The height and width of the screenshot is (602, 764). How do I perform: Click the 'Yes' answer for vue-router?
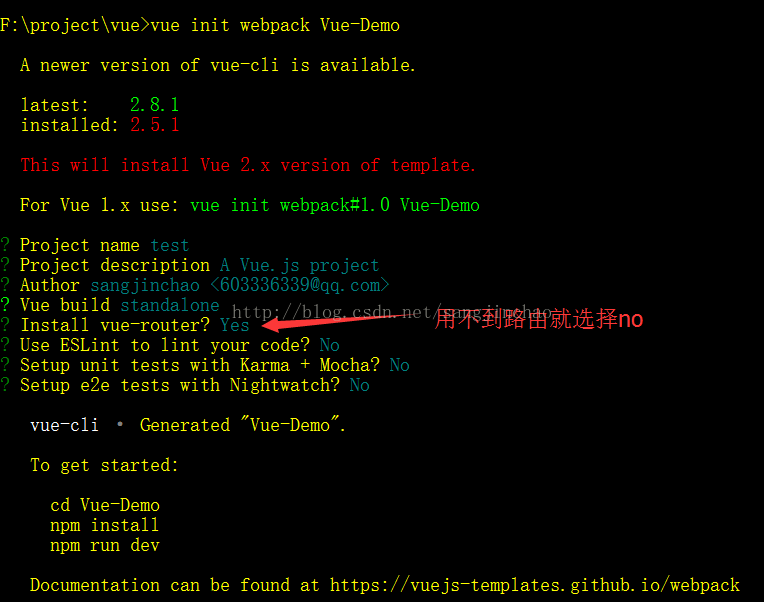click(x=234, y=325)
